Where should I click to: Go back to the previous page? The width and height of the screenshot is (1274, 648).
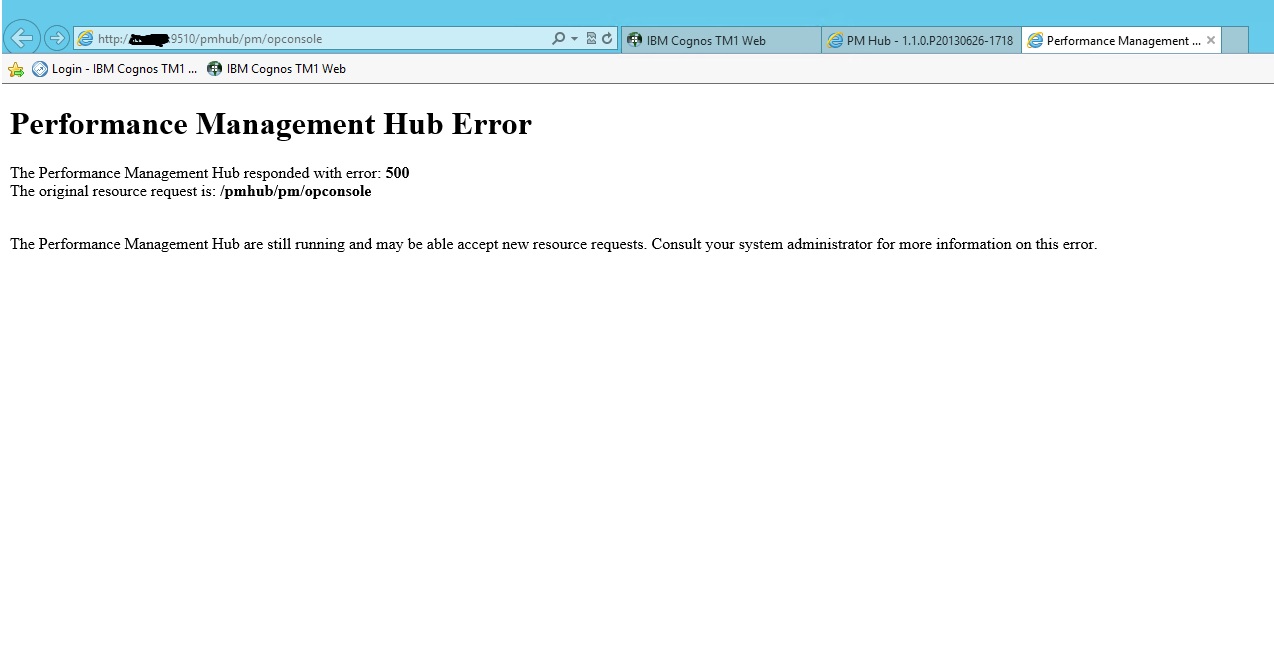22,38
